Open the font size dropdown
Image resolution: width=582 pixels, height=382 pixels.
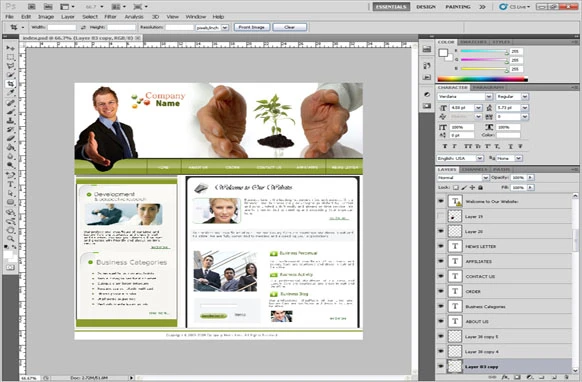478,108
